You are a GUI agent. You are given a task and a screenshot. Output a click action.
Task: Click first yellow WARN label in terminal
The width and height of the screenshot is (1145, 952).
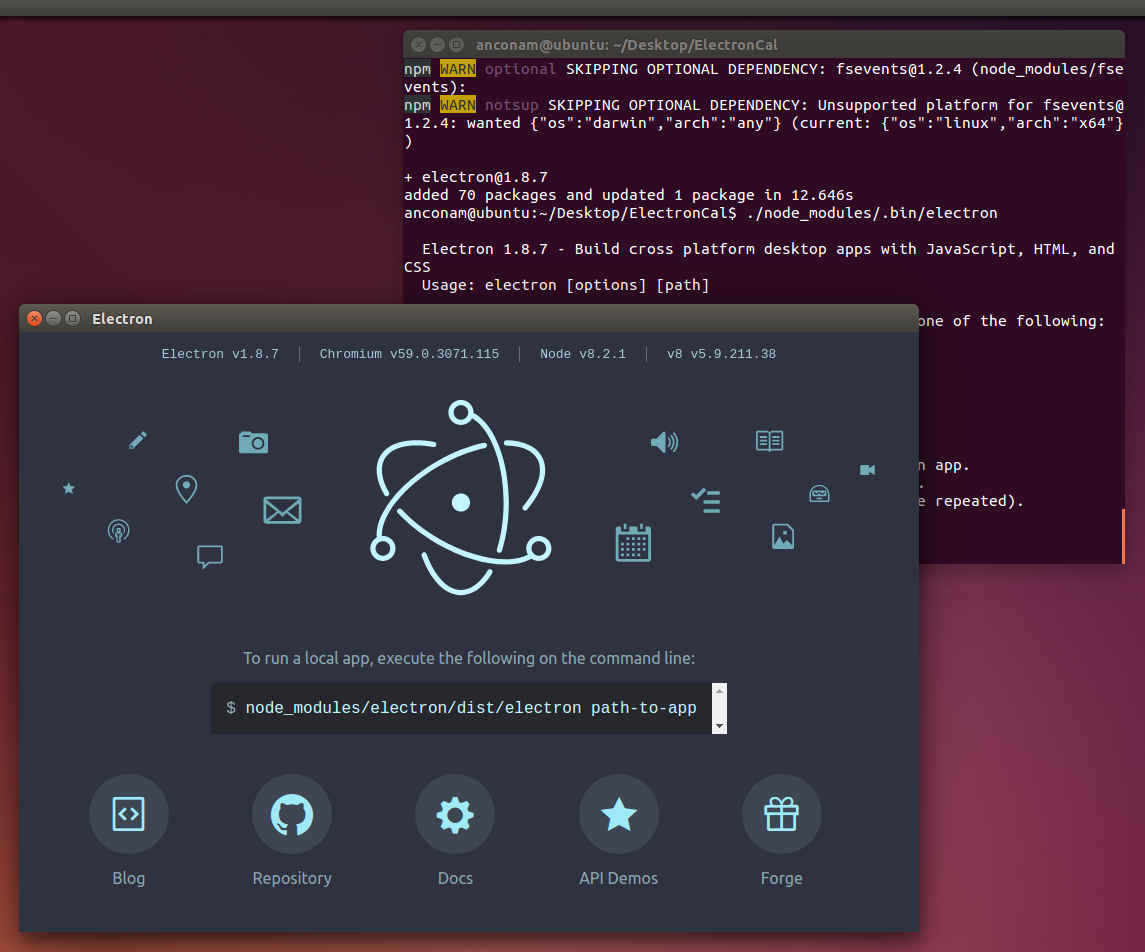pos(458,69)
